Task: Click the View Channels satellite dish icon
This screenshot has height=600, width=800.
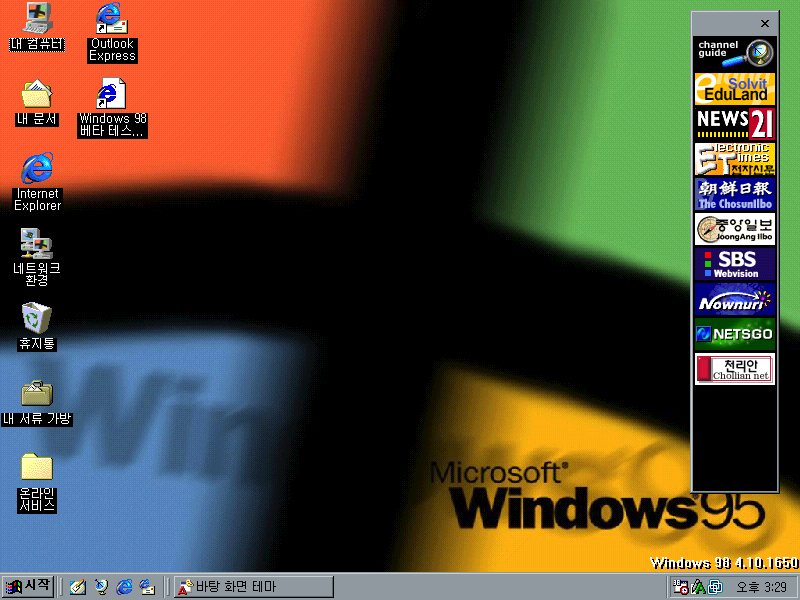Action: 101,587
